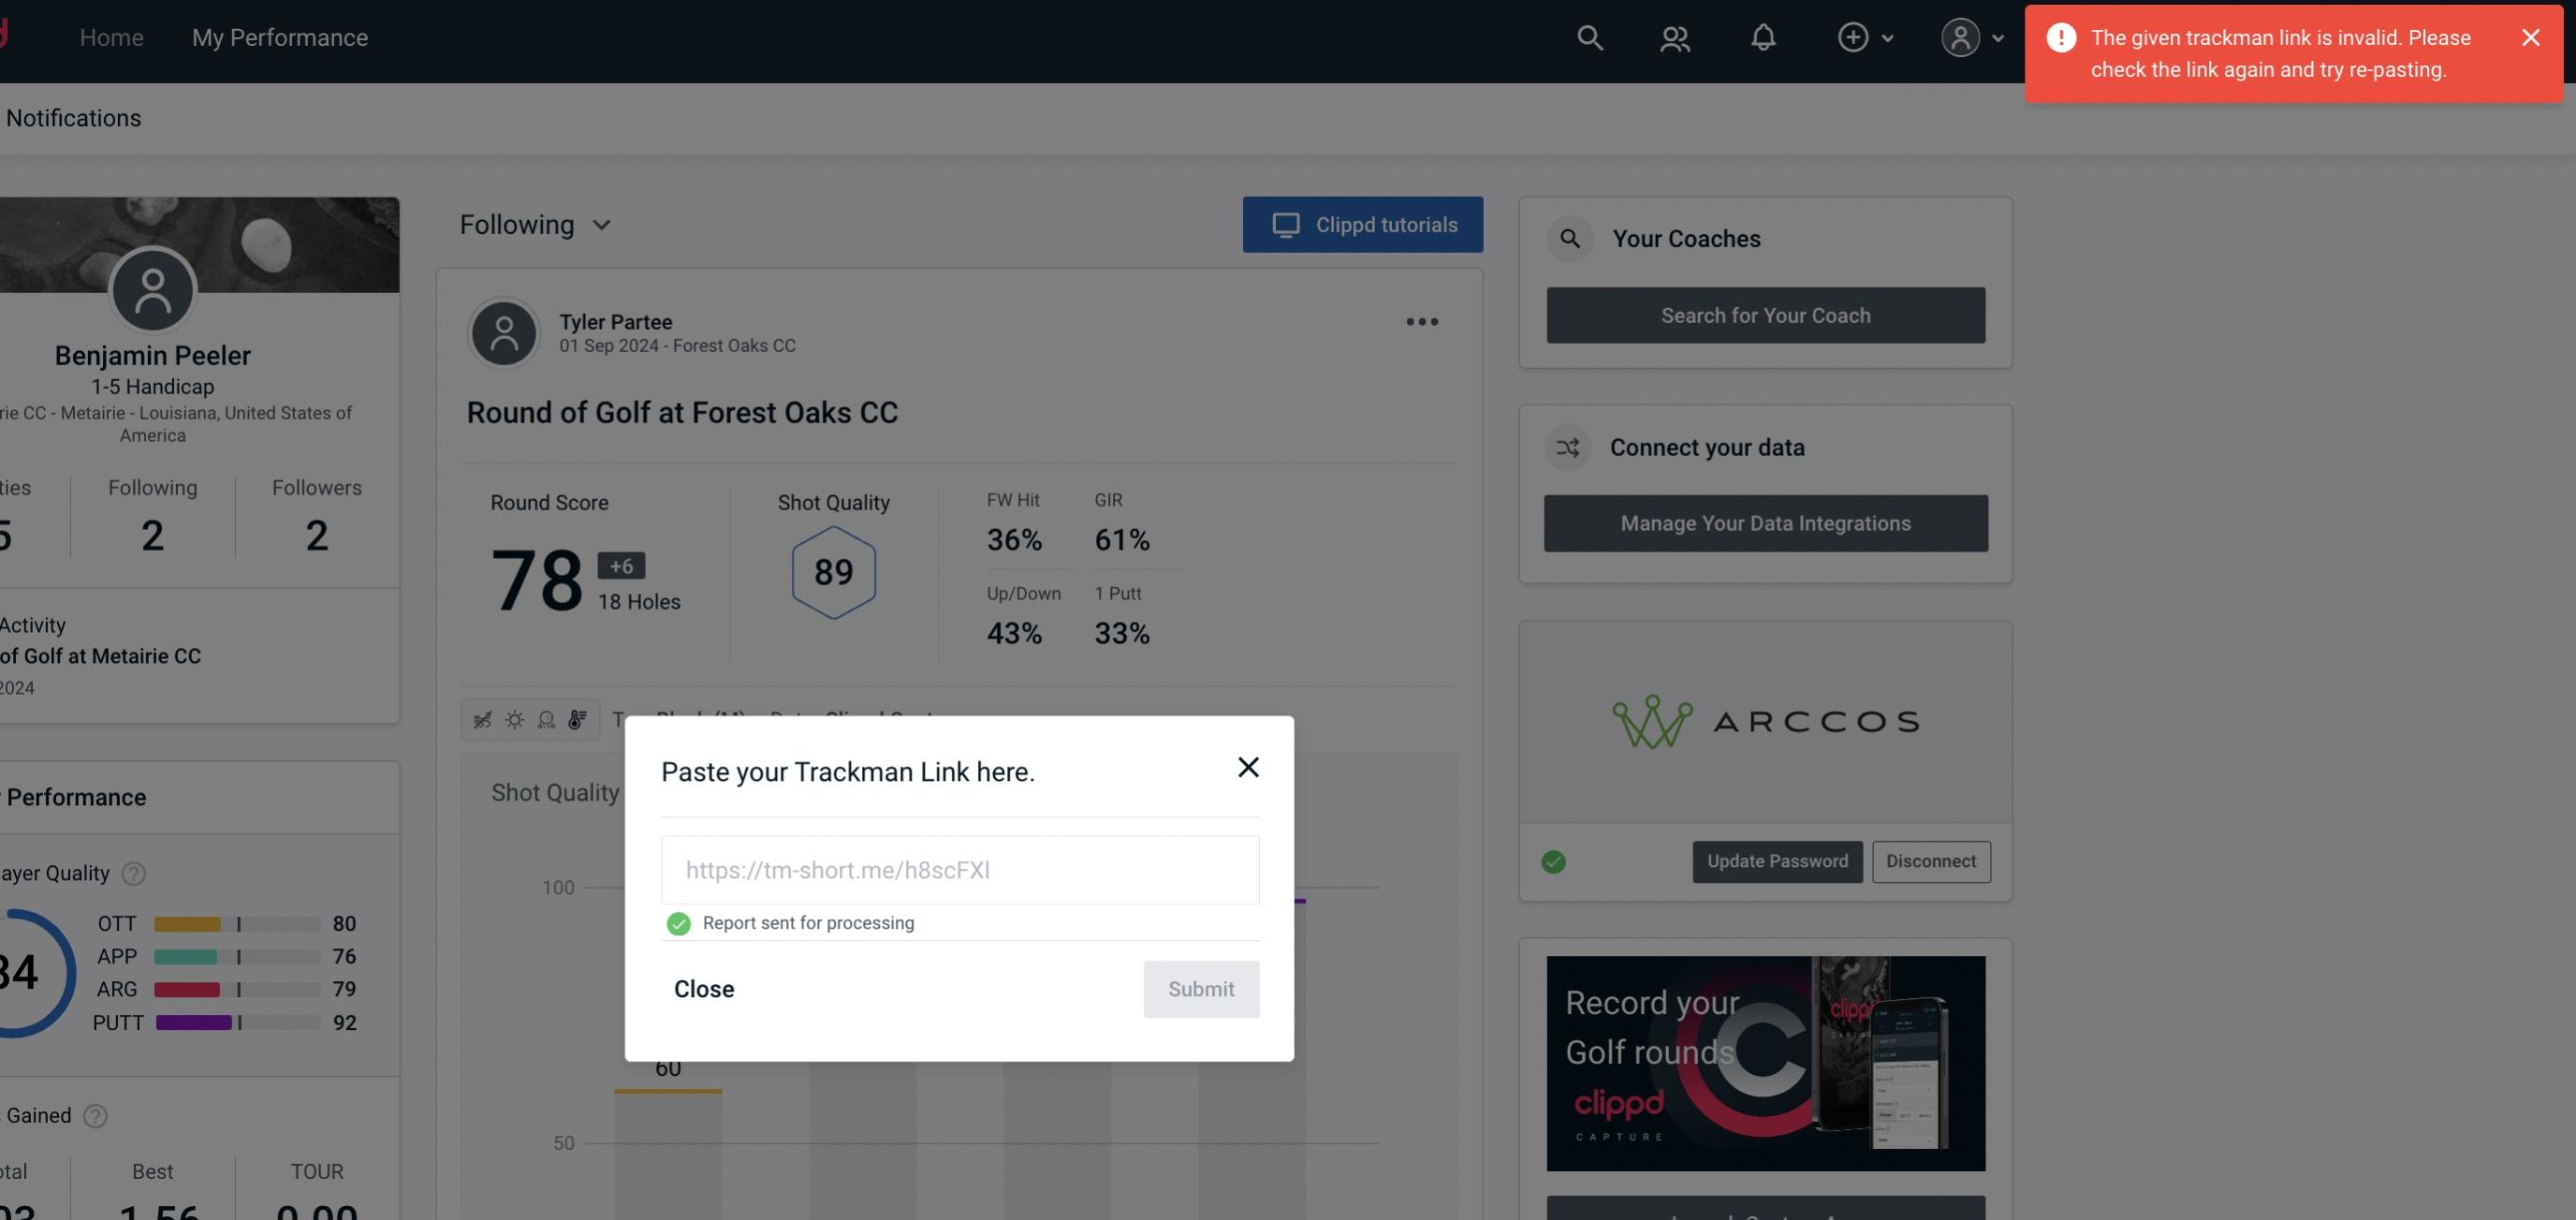
Task: Click the data integrations connect icon
Action: (1567, 448)
